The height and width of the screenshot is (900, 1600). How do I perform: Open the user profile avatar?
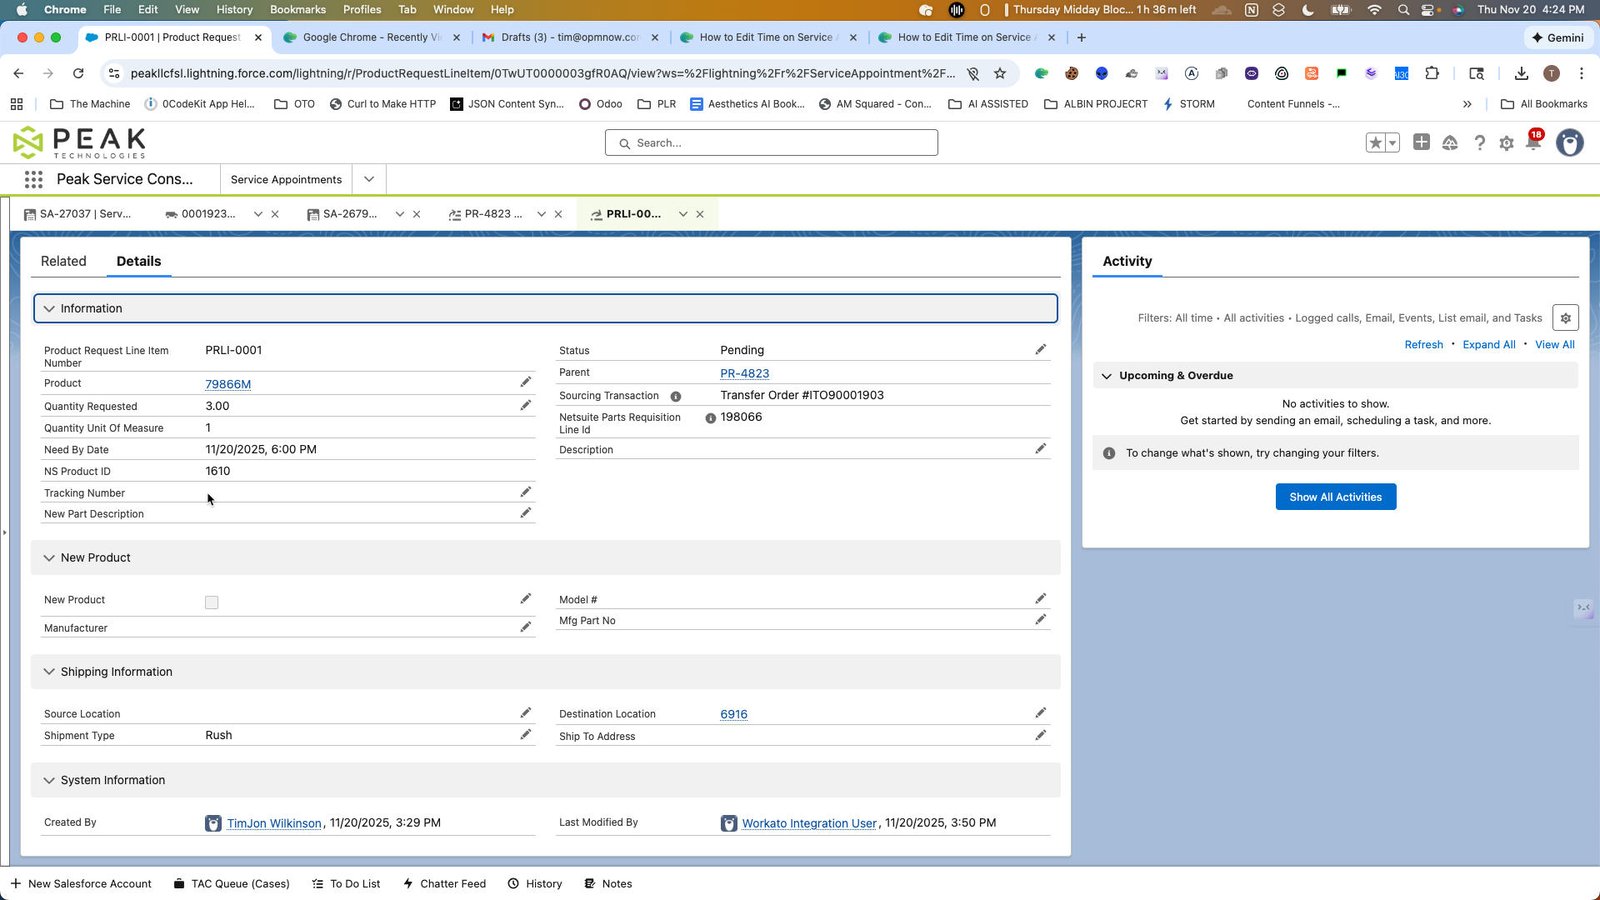point(1570,143)
